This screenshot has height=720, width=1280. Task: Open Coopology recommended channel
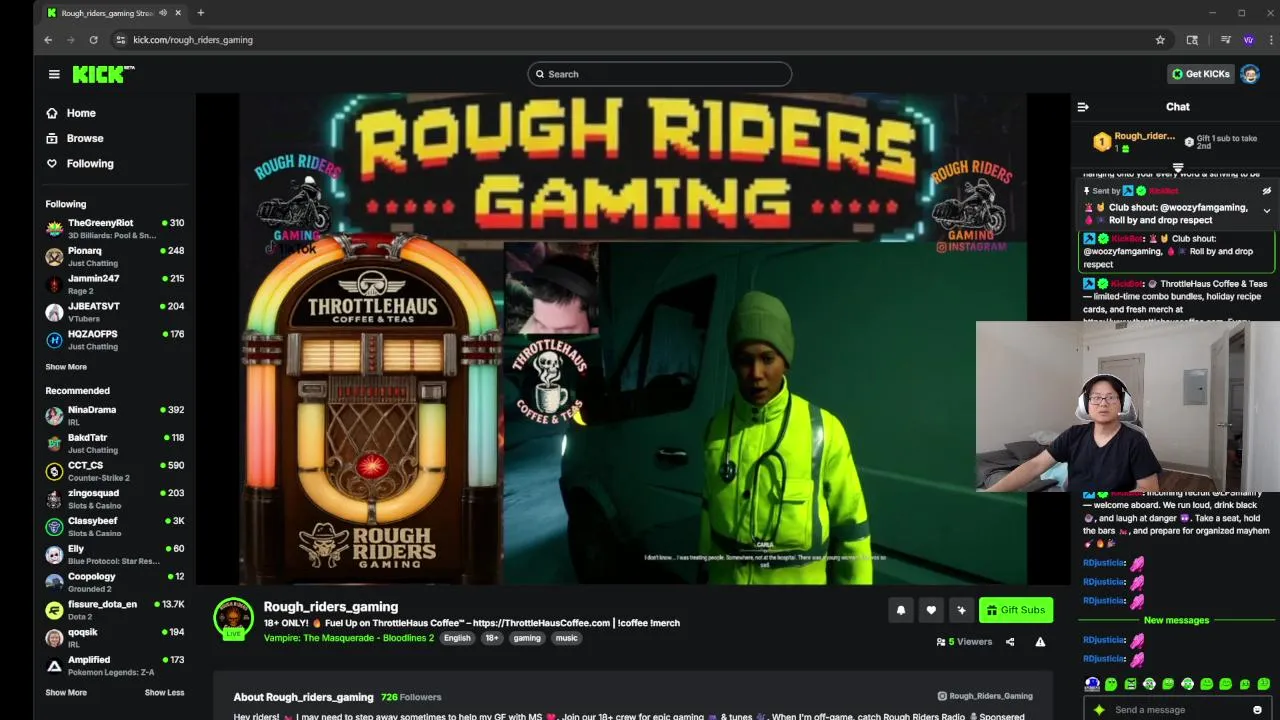click(115, 582)
